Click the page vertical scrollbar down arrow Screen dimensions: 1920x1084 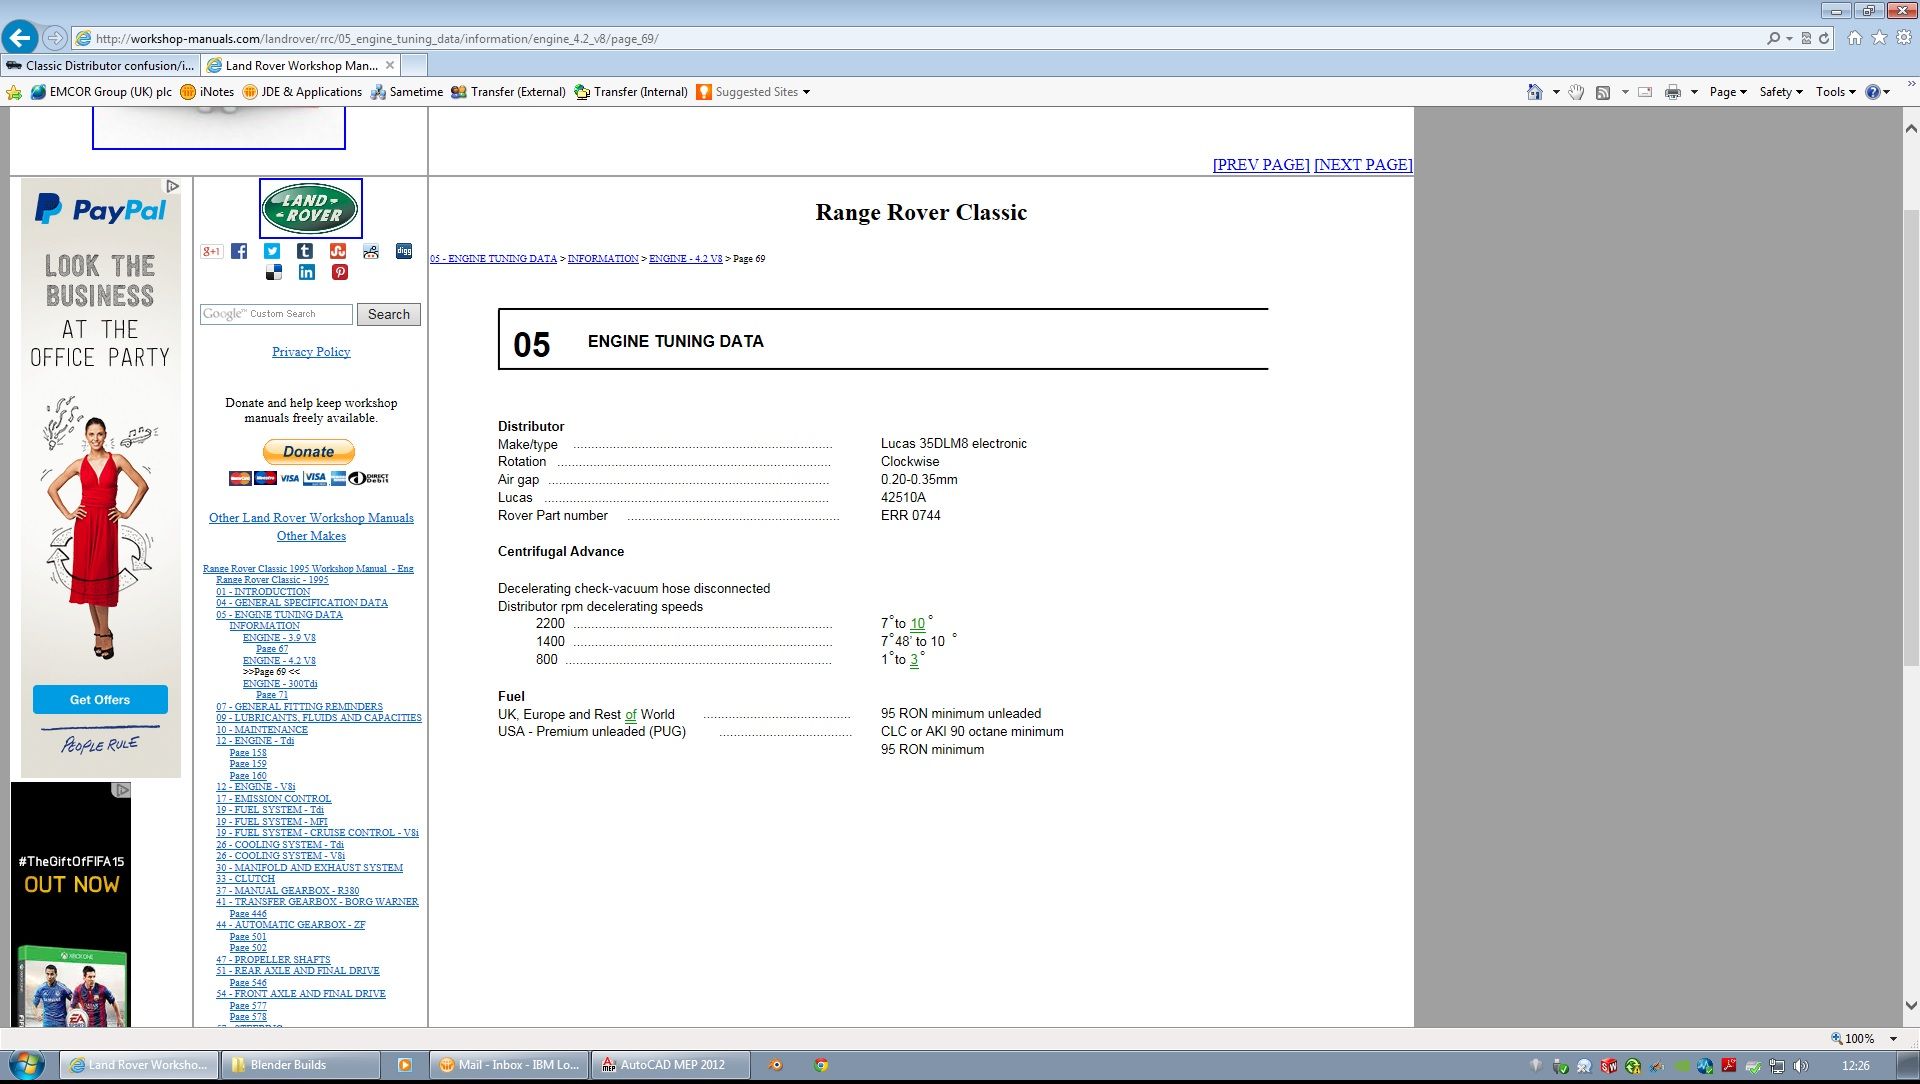(x=1911, y=1006)
